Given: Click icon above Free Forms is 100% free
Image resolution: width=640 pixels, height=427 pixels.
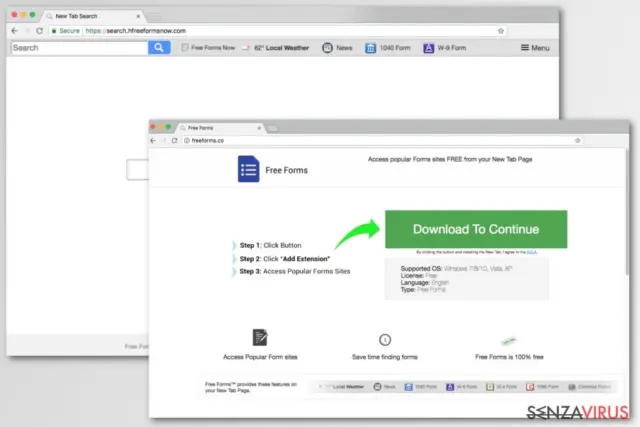Looking at the screenshot, I should [509, 340].
